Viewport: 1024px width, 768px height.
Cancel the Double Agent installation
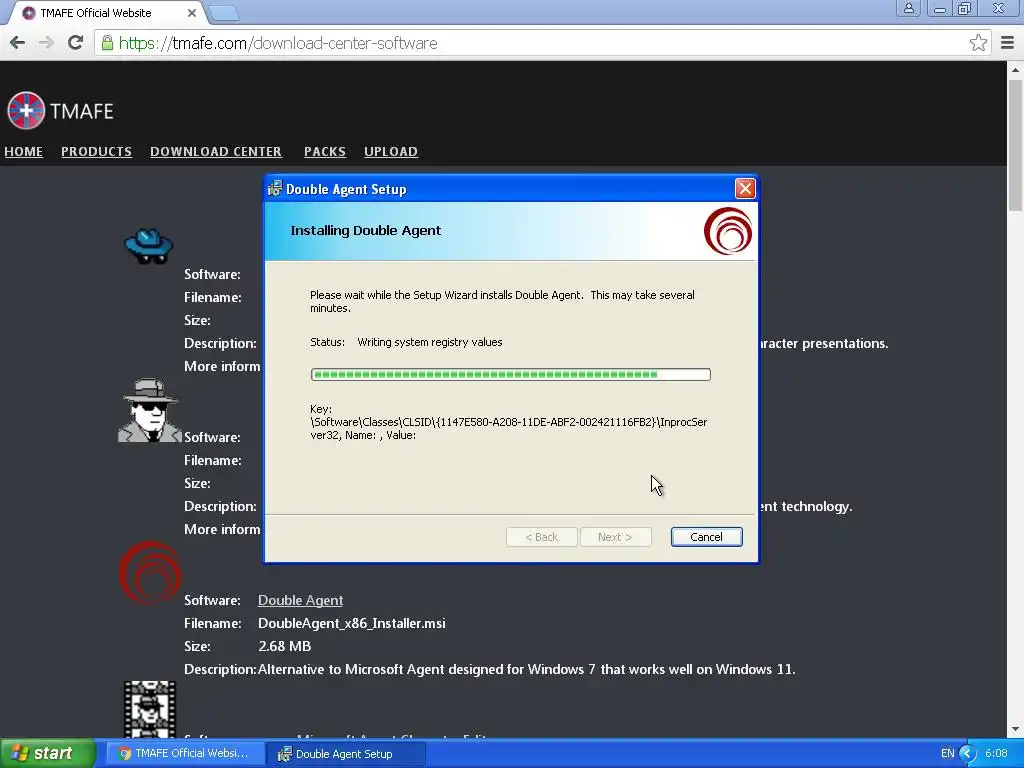pyautogui.click(x=706, y=537)
